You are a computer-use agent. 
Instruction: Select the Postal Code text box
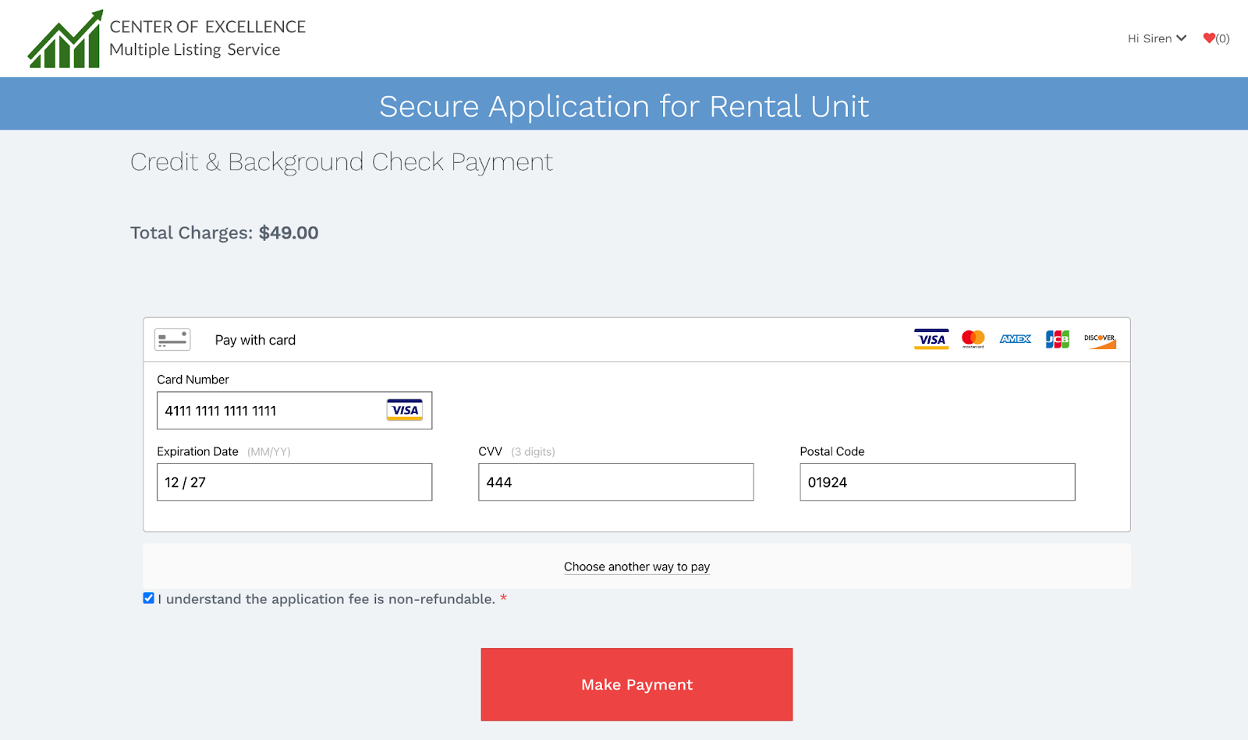(937, 482)
